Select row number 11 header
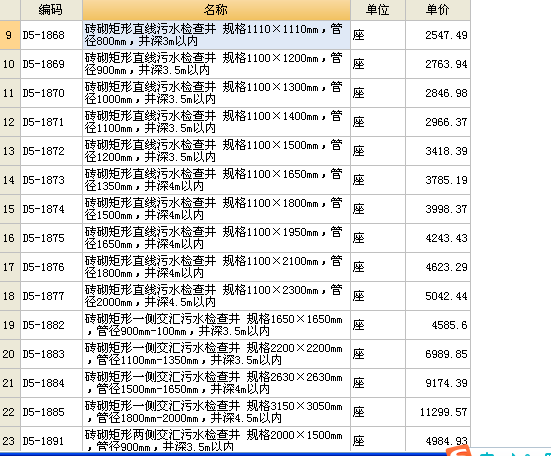 tap(10, 93)
